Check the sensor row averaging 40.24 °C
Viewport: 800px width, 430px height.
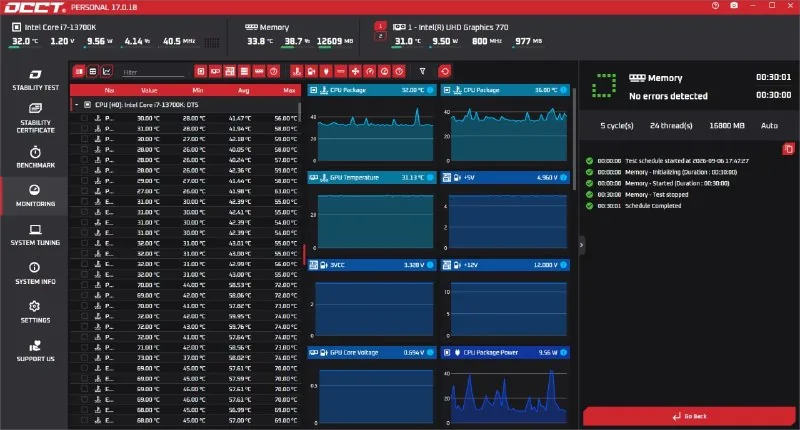pyautogui.click(x=84, y=160)
